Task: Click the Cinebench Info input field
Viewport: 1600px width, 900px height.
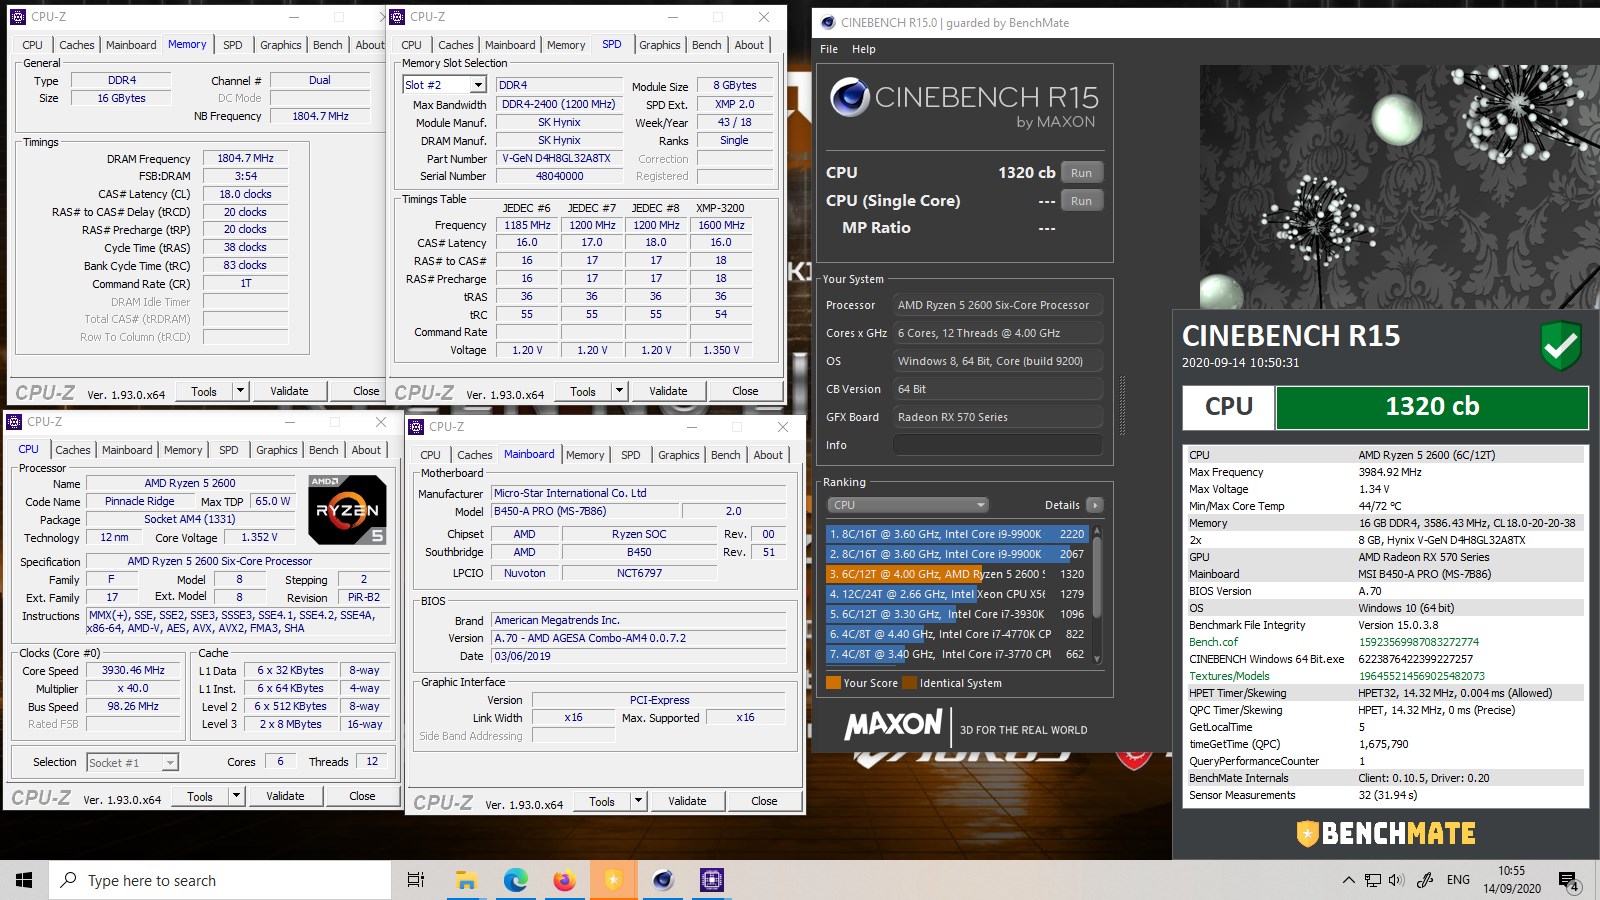Action: coord(997,445)
